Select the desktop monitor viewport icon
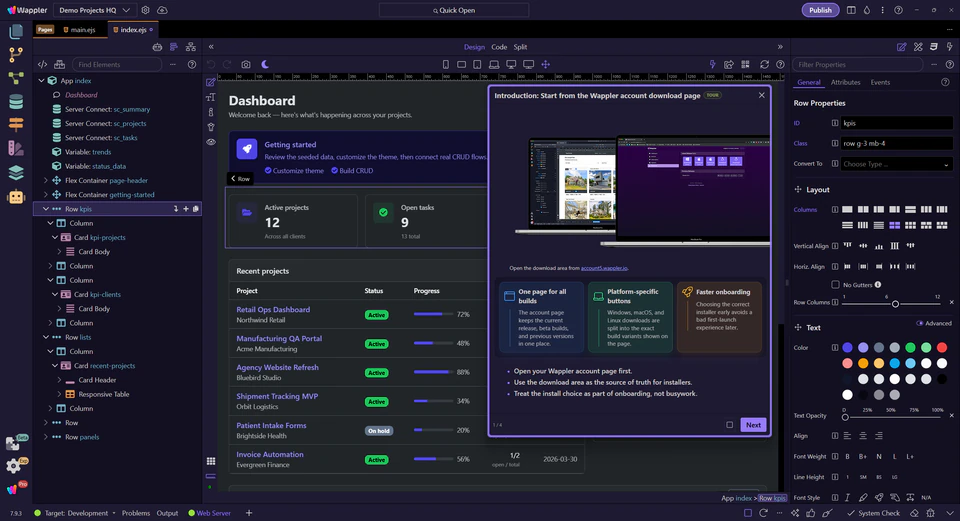This screenshot has height=521, width=960. coord(511,64)
